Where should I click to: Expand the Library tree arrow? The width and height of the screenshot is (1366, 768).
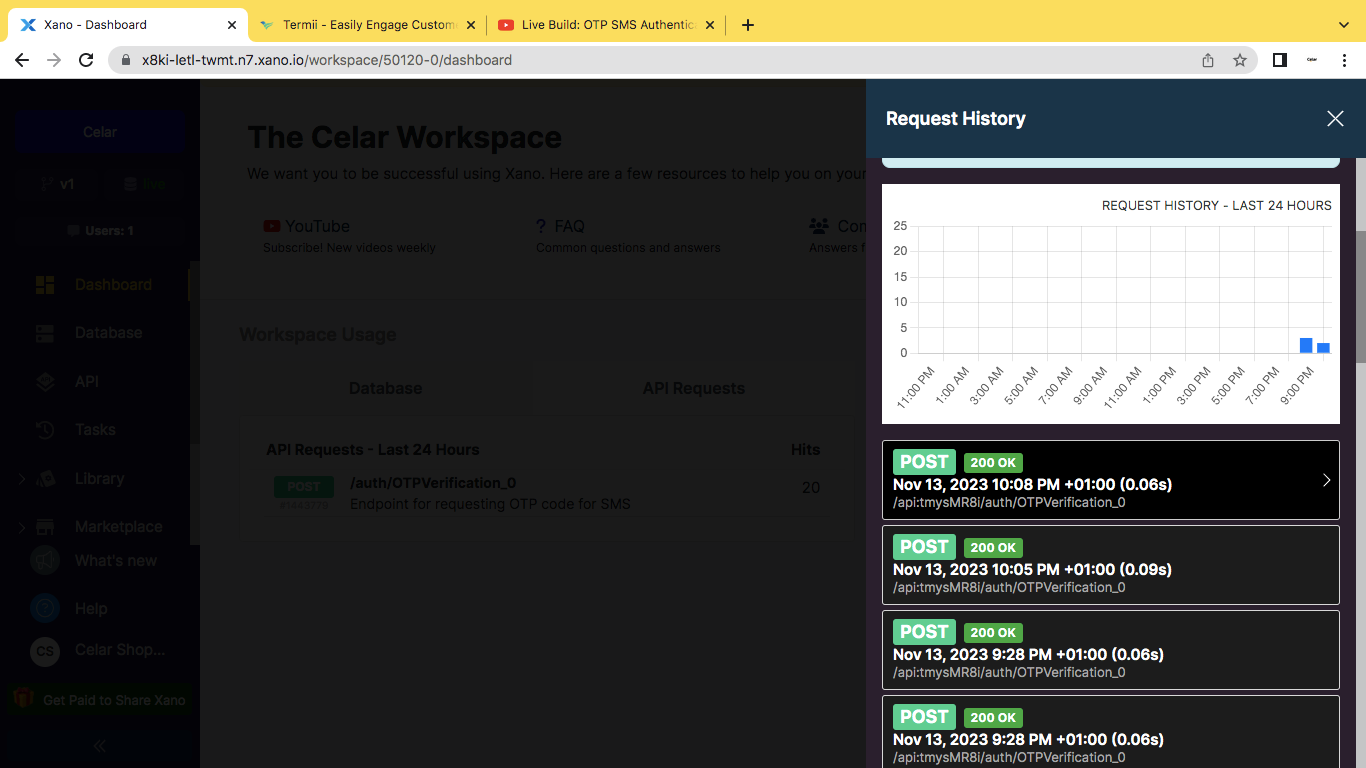tap(21, 479)
